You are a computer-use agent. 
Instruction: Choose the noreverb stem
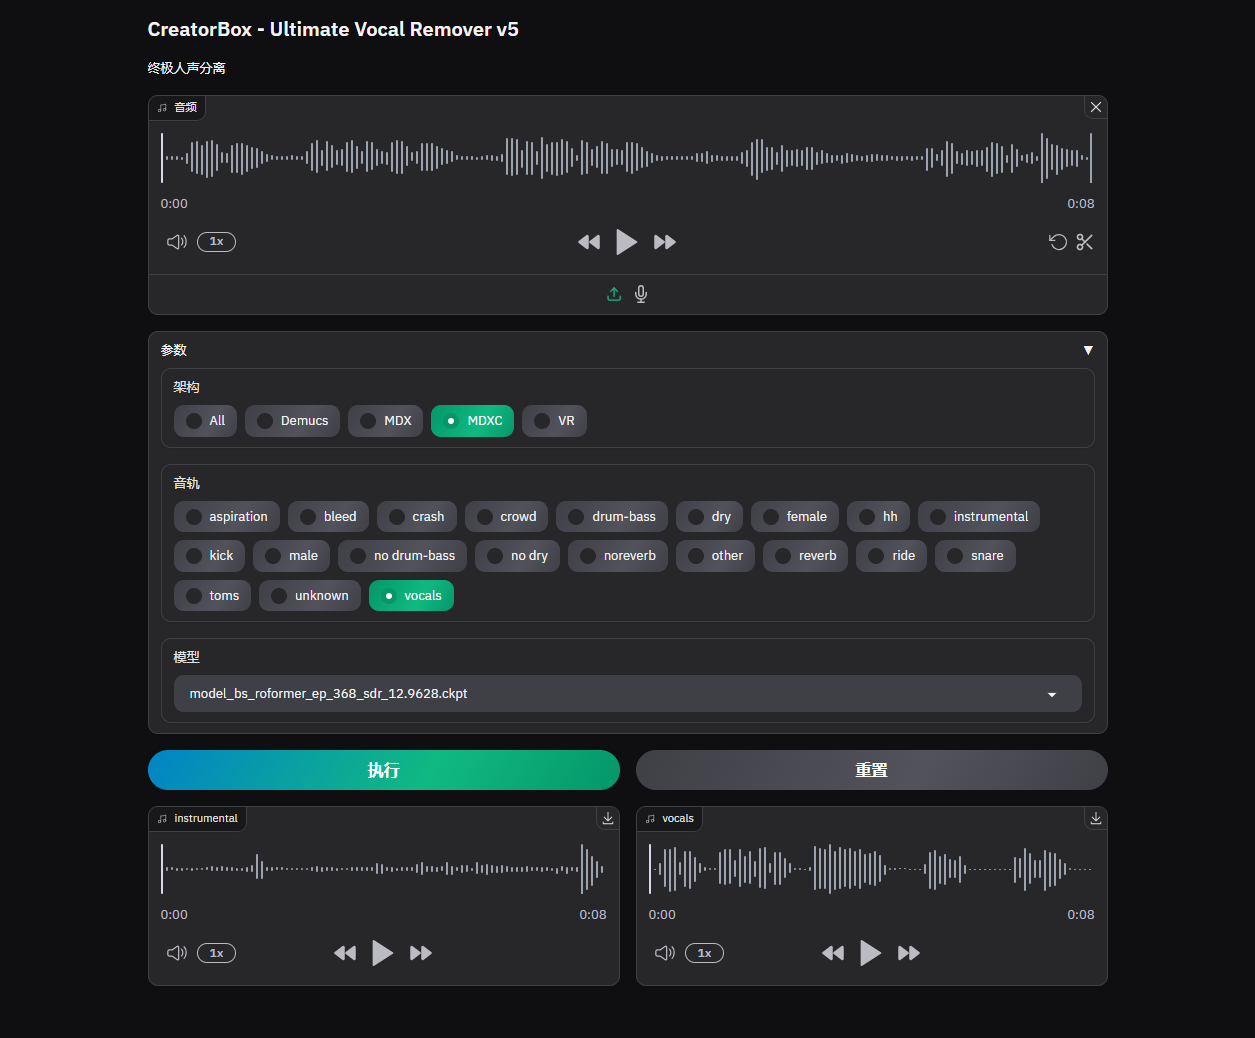[x=618, y=556]
